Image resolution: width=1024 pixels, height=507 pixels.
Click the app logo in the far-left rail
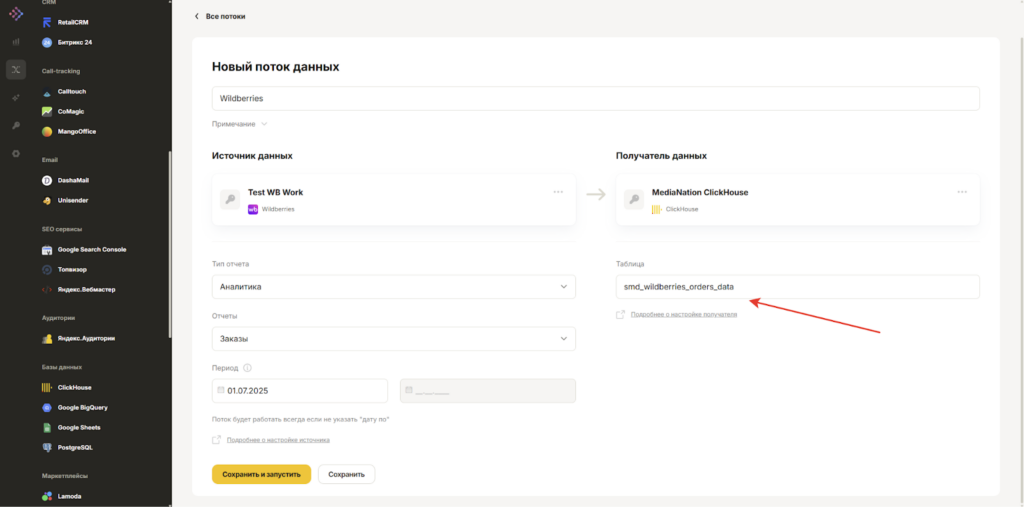pyautogui.click(x=16, y=13)
